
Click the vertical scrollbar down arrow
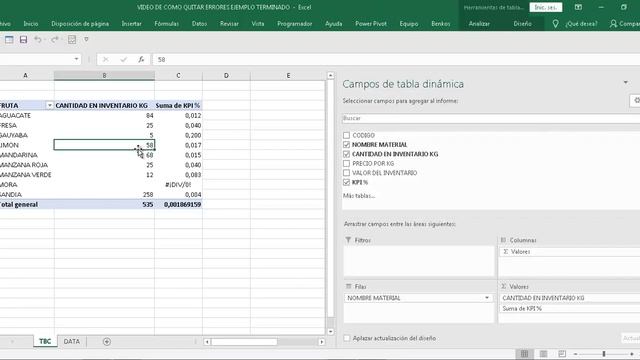point(330,331)
